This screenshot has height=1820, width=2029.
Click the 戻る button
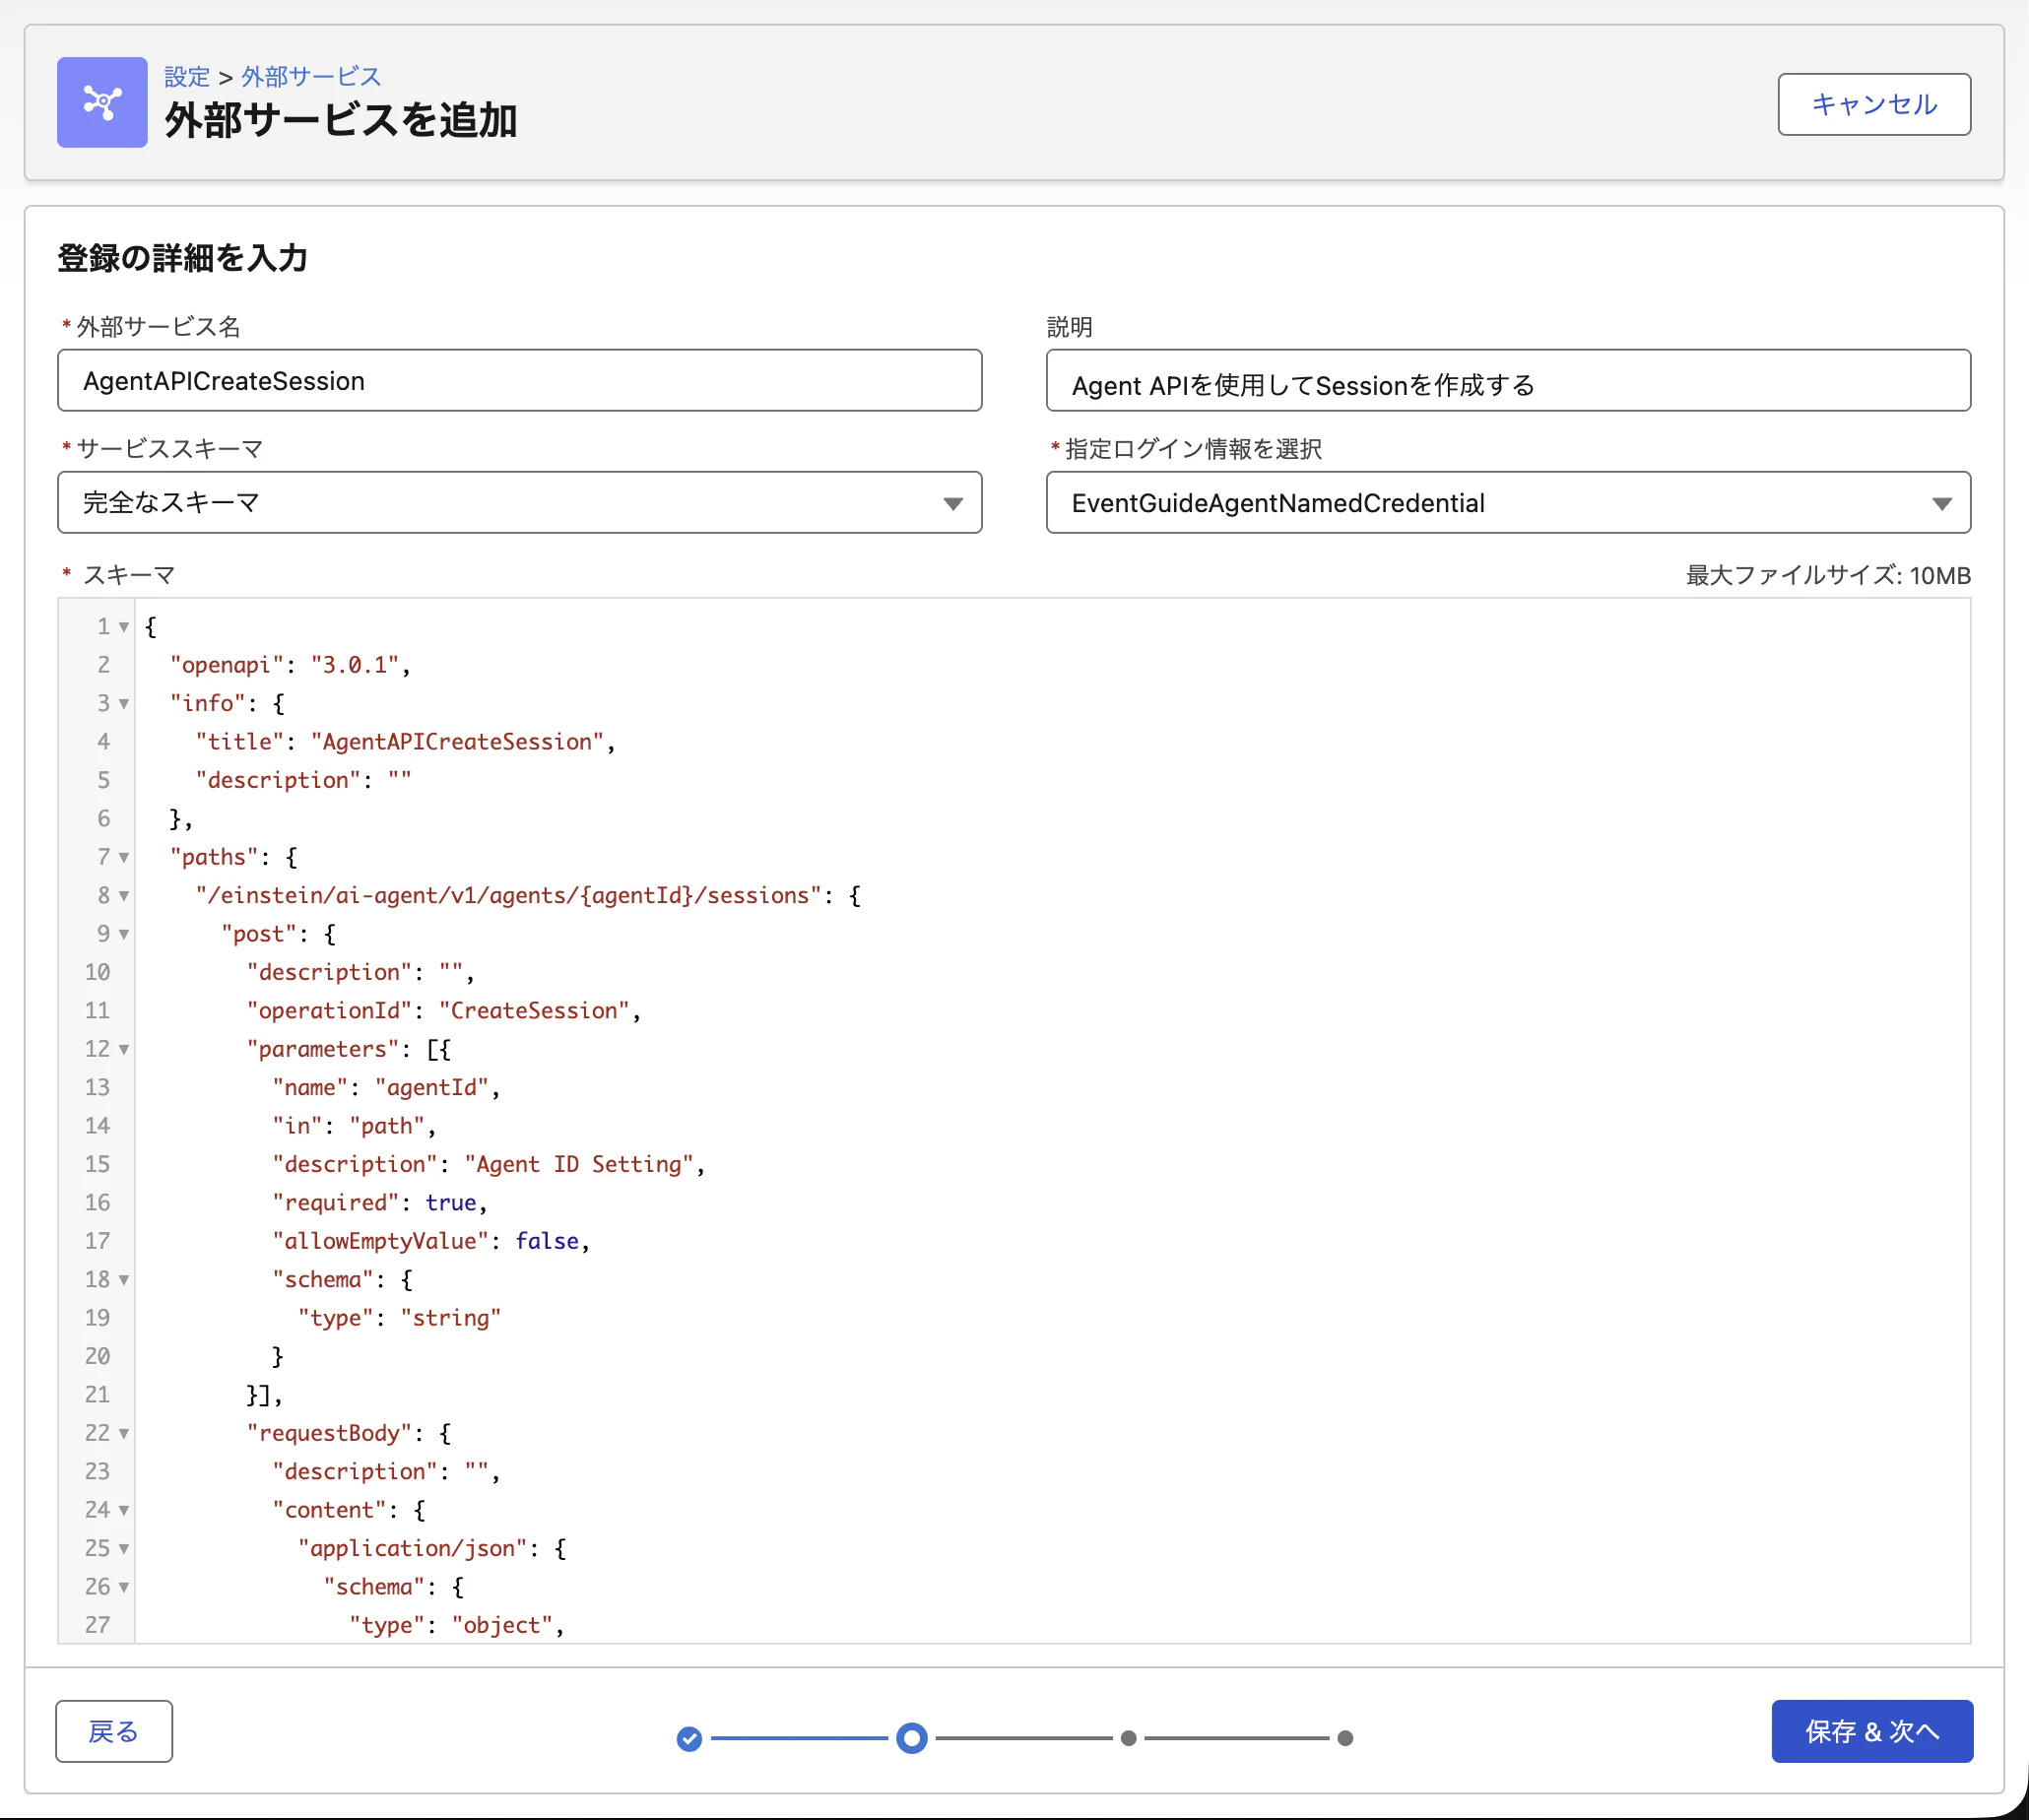(114, 1731)
